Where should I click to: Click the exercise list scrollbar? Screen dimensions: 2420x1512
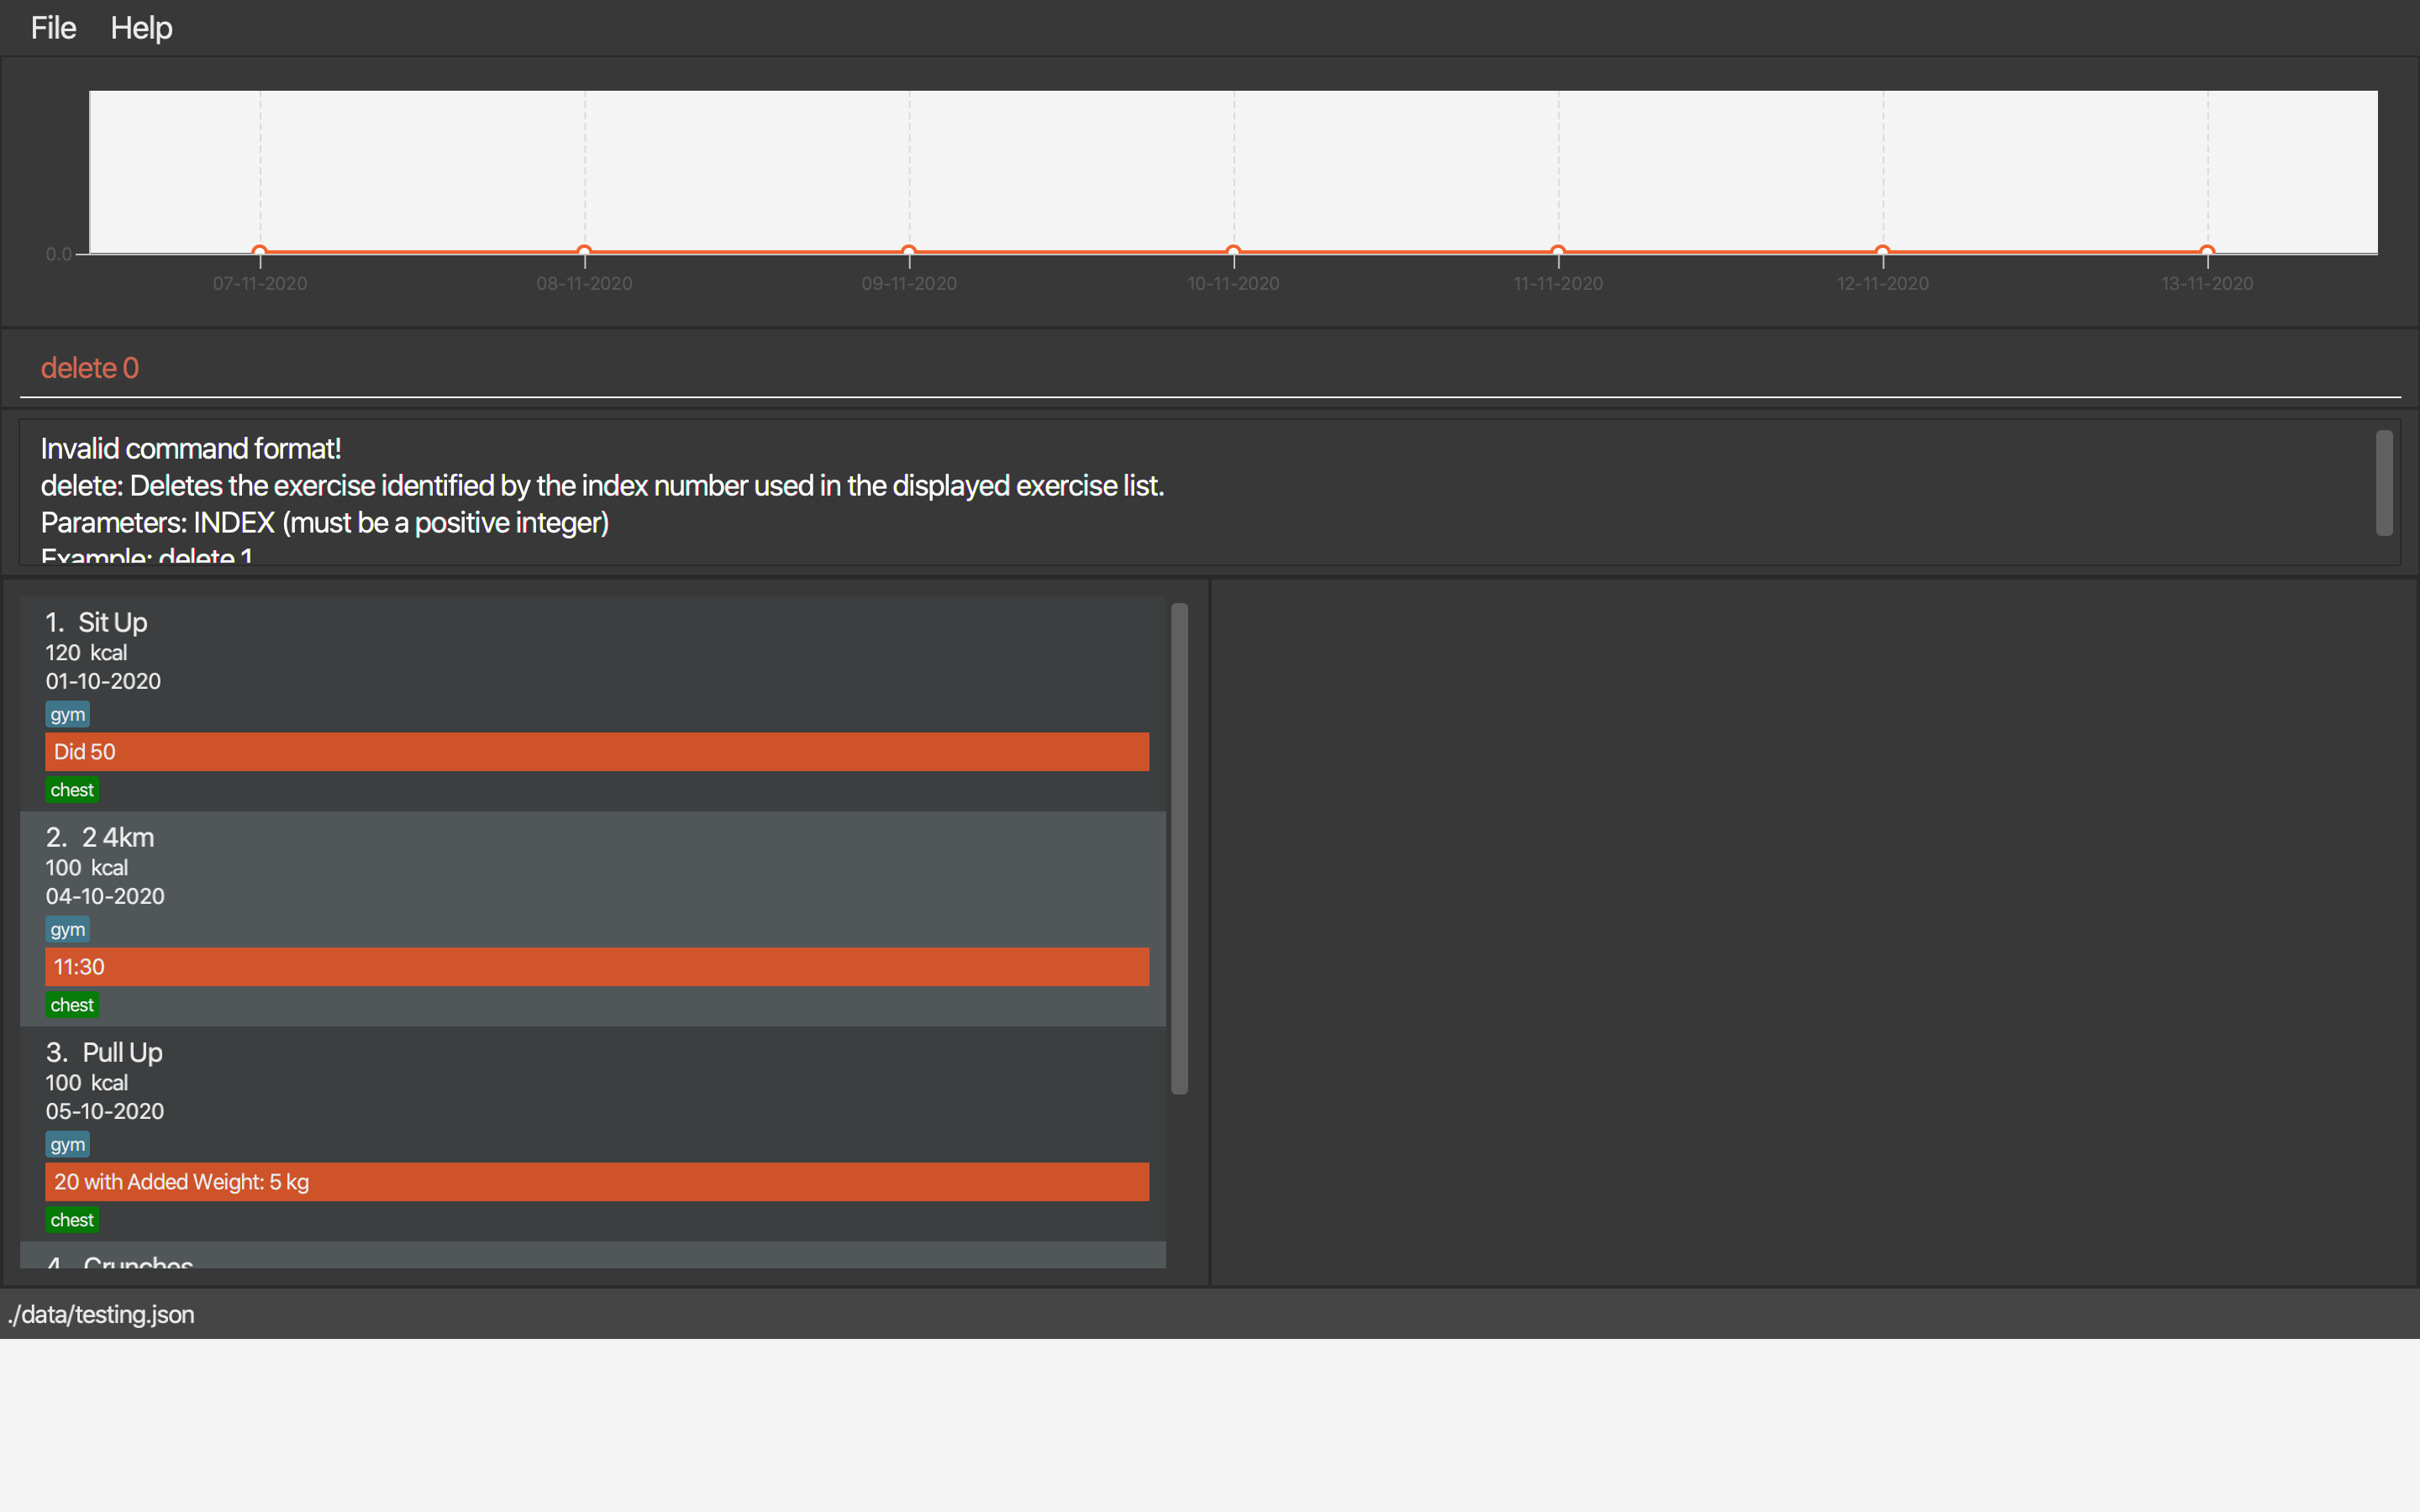(x=1179, y=848)
